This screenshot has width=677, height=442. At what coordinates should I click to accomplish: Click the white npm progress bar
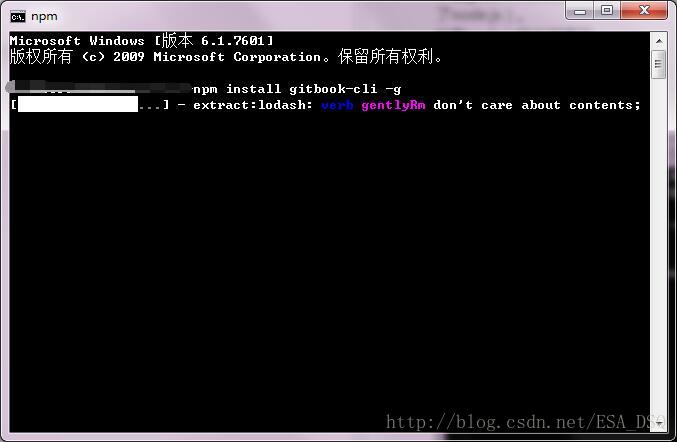tap(78, 104)
